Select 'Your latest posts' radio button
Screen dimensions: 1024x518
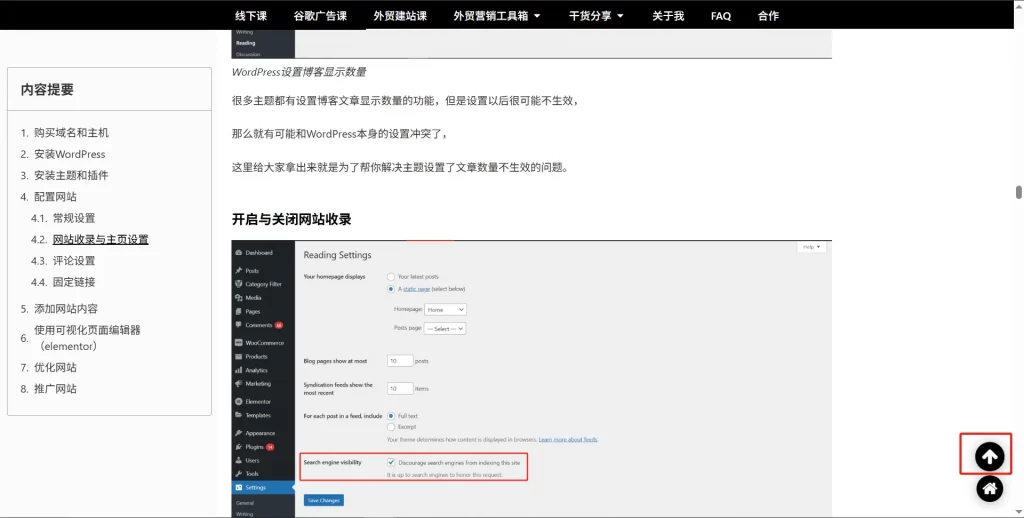click(391, 277)
